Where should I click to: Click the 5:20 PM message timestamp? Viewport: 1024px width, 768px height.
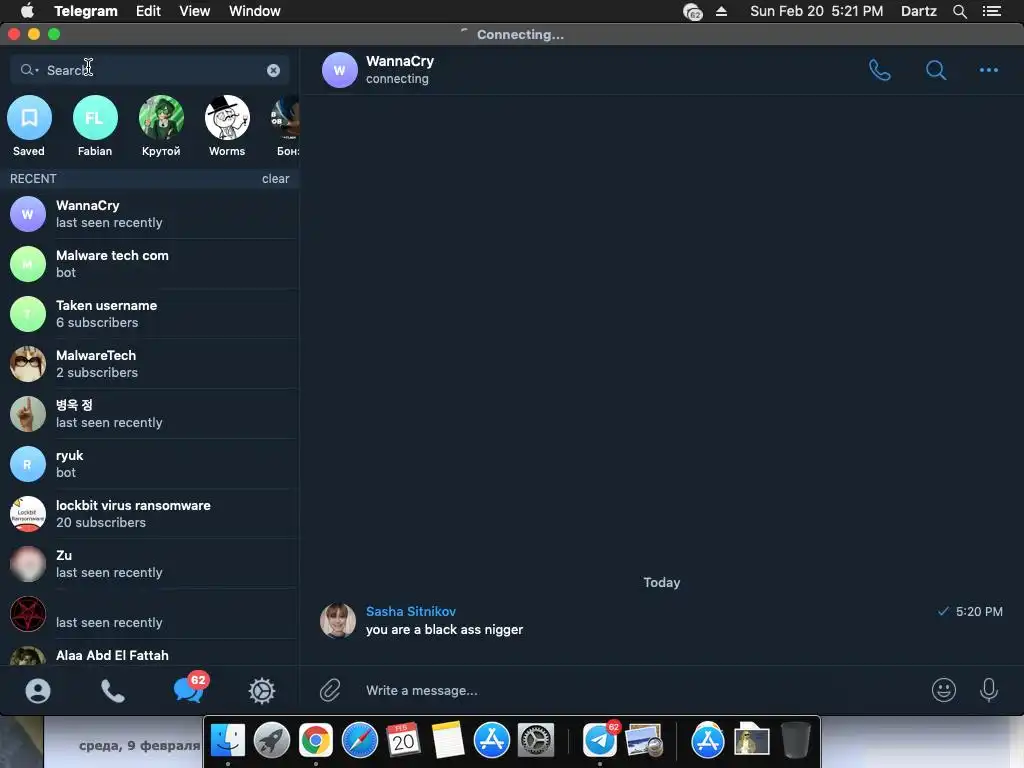coord(979,611)
